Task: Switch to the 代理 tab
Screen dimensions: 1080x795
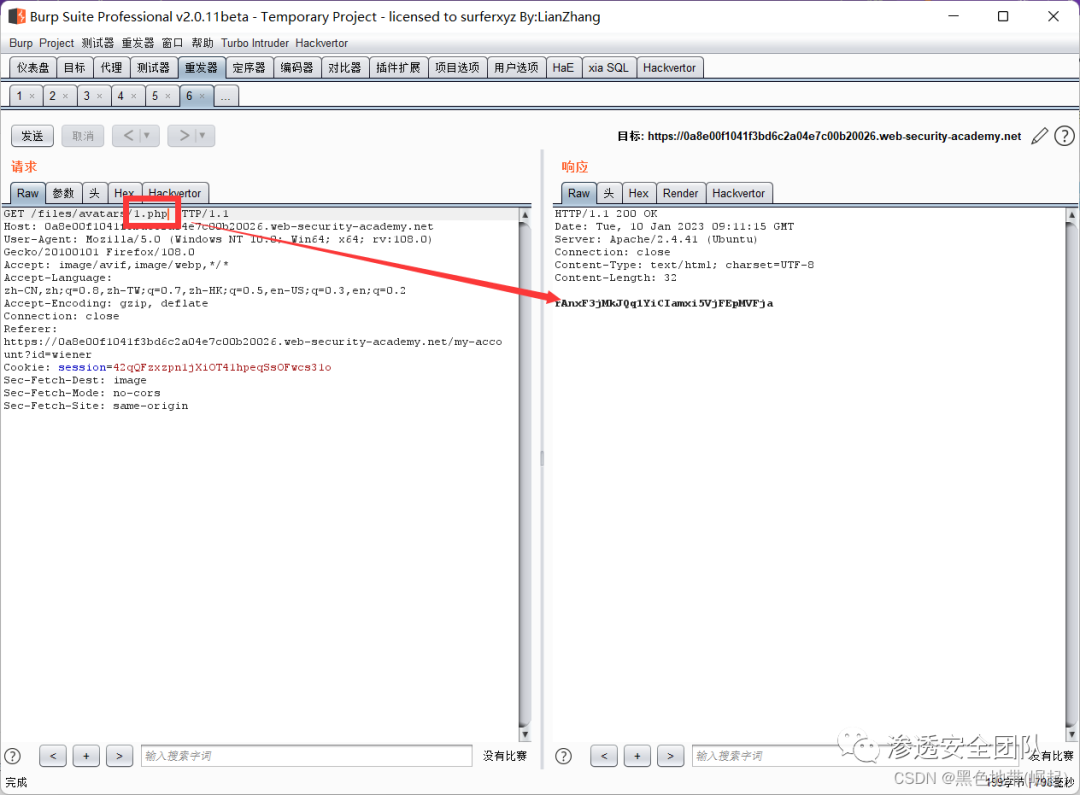Action: [x=111, y=68]
